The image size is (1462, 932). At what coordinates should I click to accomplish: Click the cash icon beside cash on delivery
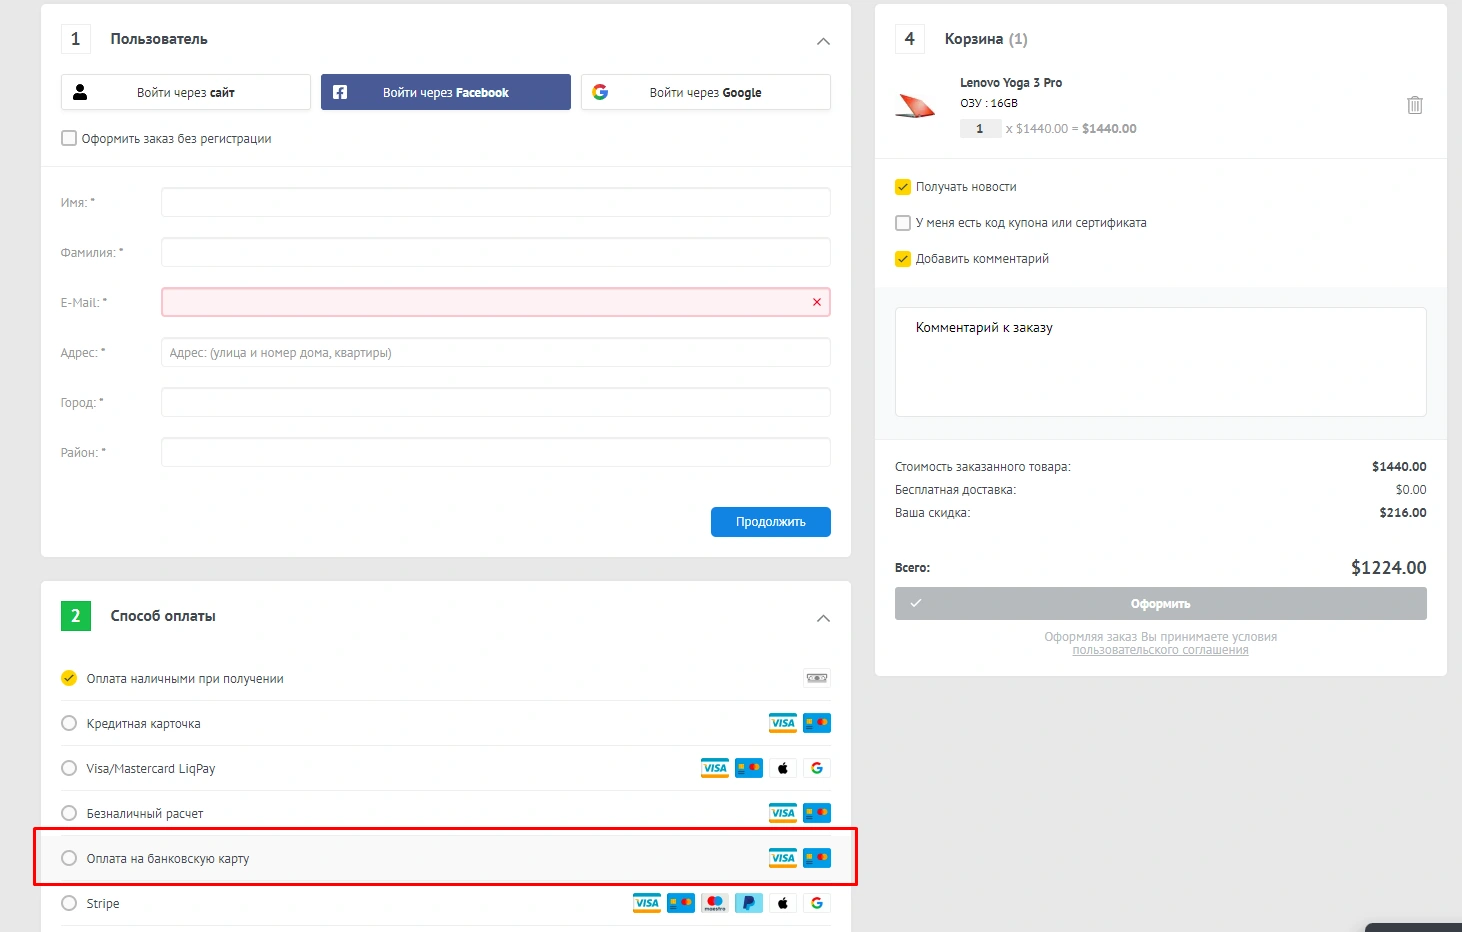tap(816, 678)
